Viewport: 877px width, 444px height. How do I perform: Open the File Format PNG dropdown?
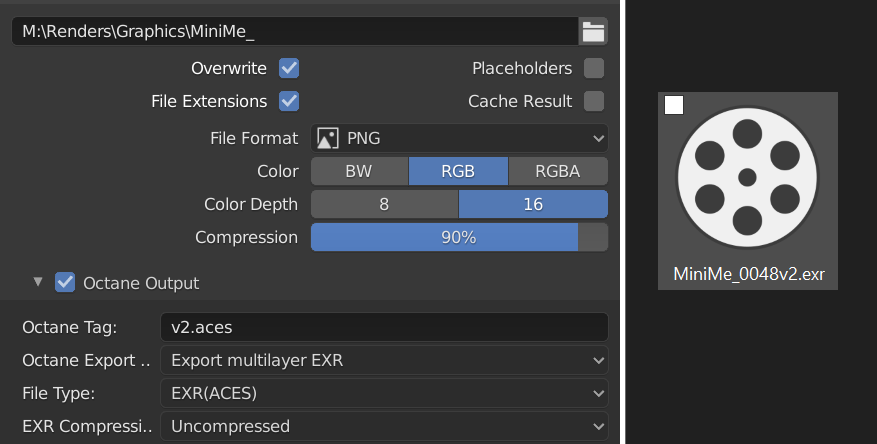tap(460, 138)
